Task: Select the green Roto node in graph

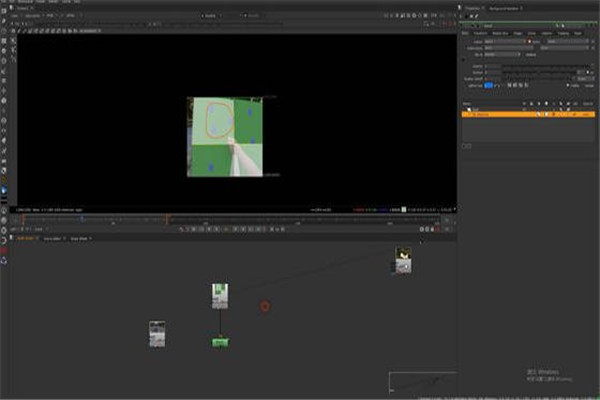Action: 220,342
